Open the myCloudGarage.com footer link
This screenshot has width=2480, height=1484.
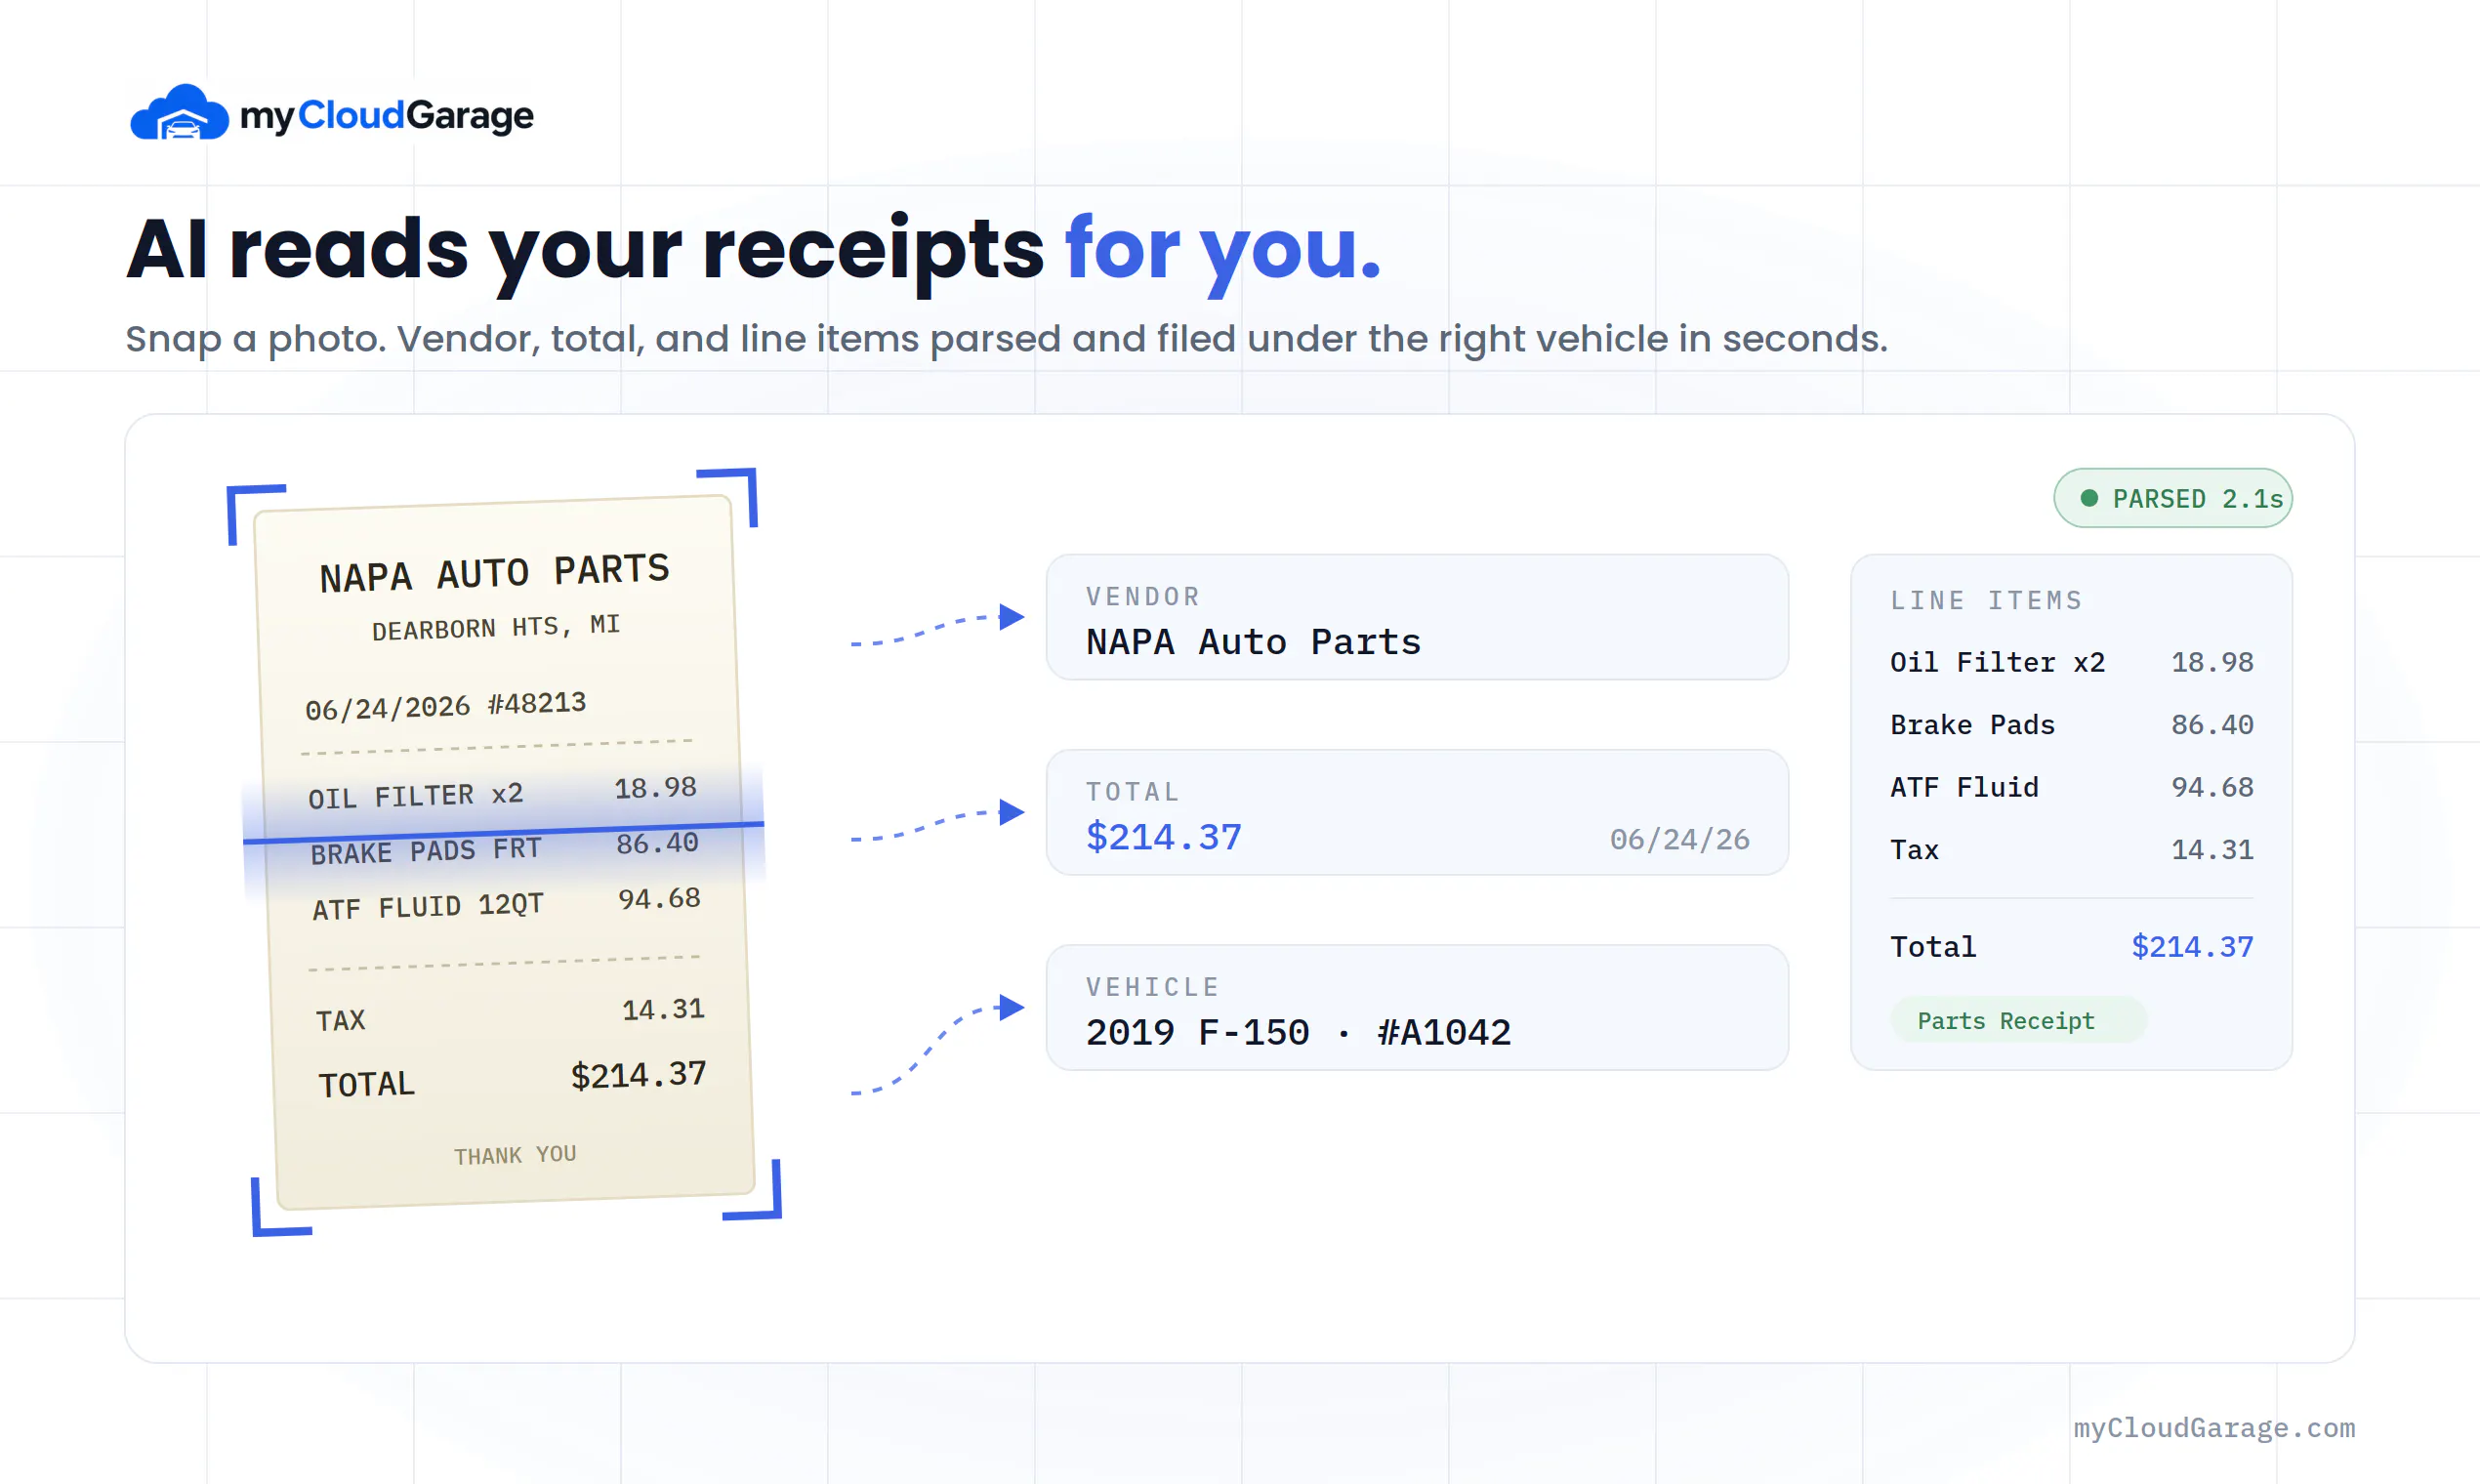pyautogui.click(x=2214, y=1428)
